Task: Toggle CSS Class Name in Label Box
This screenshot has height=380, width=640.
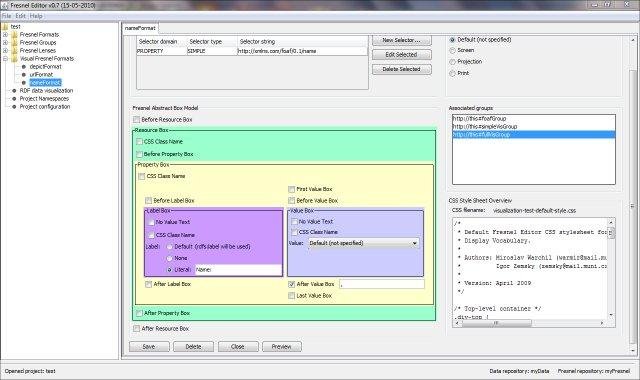Action: point(151,235)
